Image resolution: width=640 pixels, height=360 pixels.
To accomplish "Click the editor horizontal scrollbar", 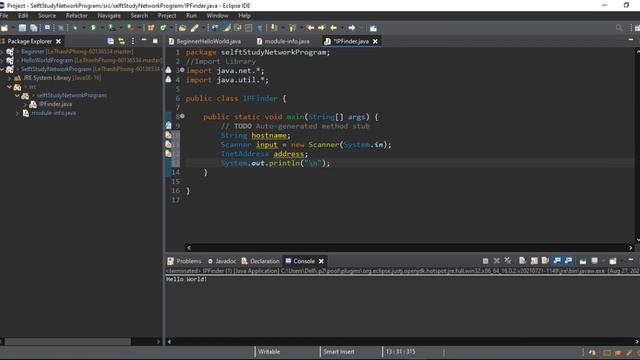I will pyautogui.click(x=409, y=247).
